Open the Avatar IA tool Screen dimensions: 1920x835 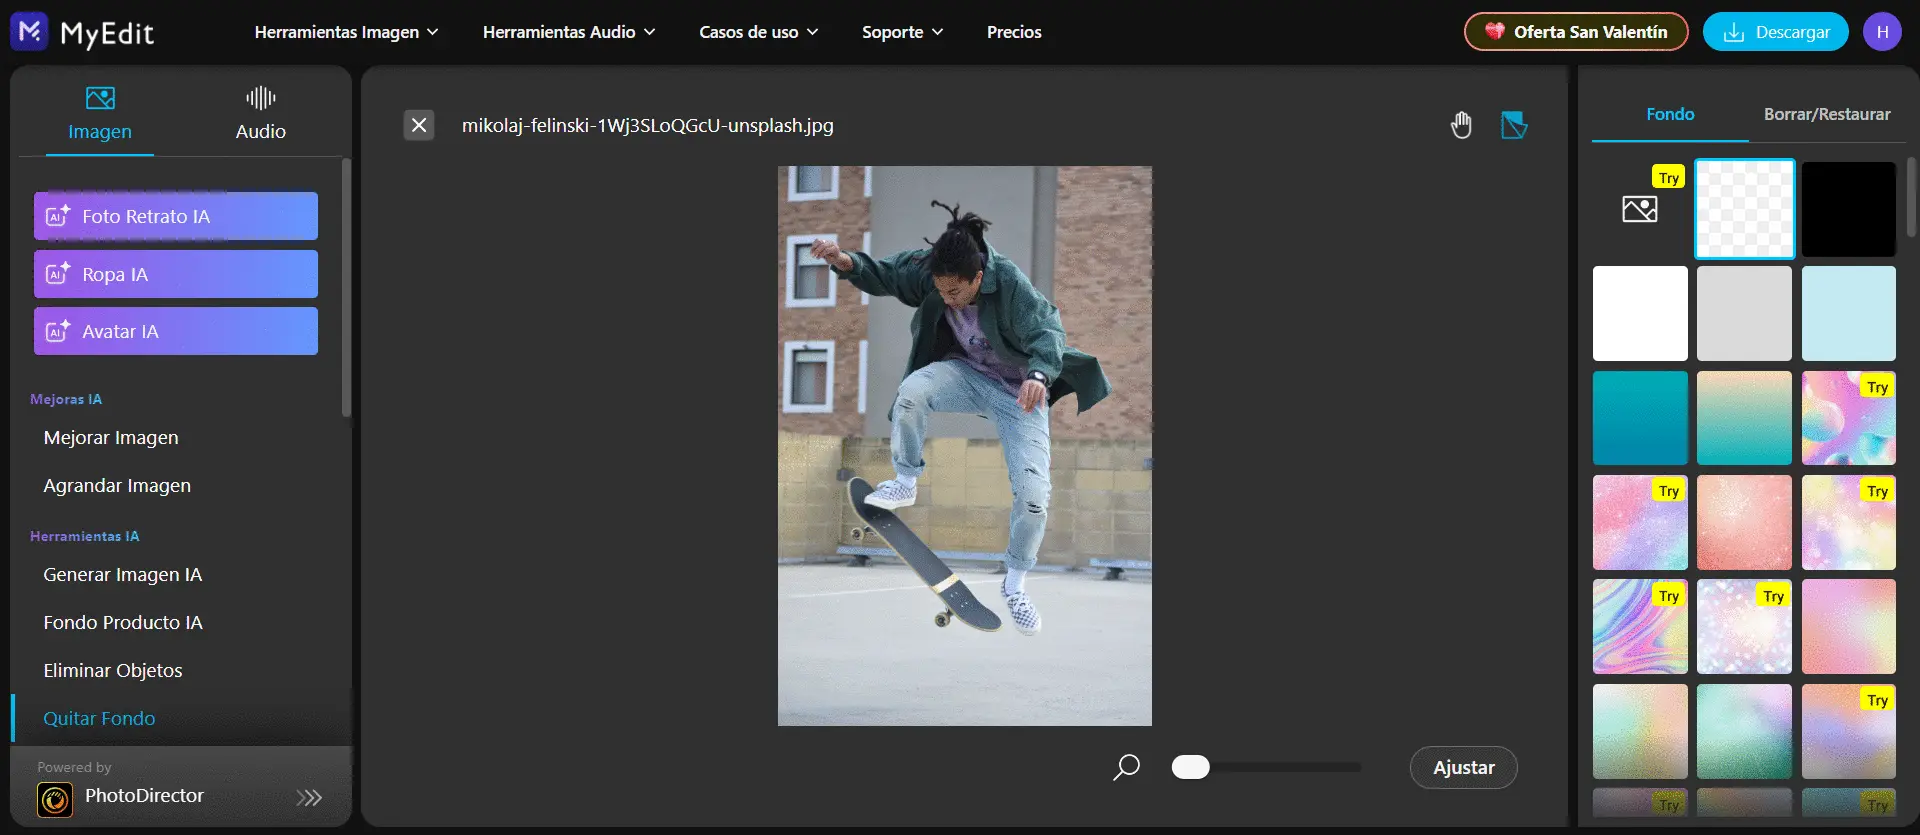coord(176,331)
